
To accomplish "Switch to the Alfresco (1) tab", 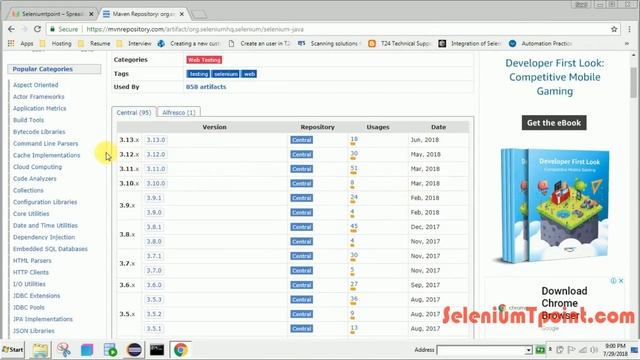I will (x=179, y=112).
